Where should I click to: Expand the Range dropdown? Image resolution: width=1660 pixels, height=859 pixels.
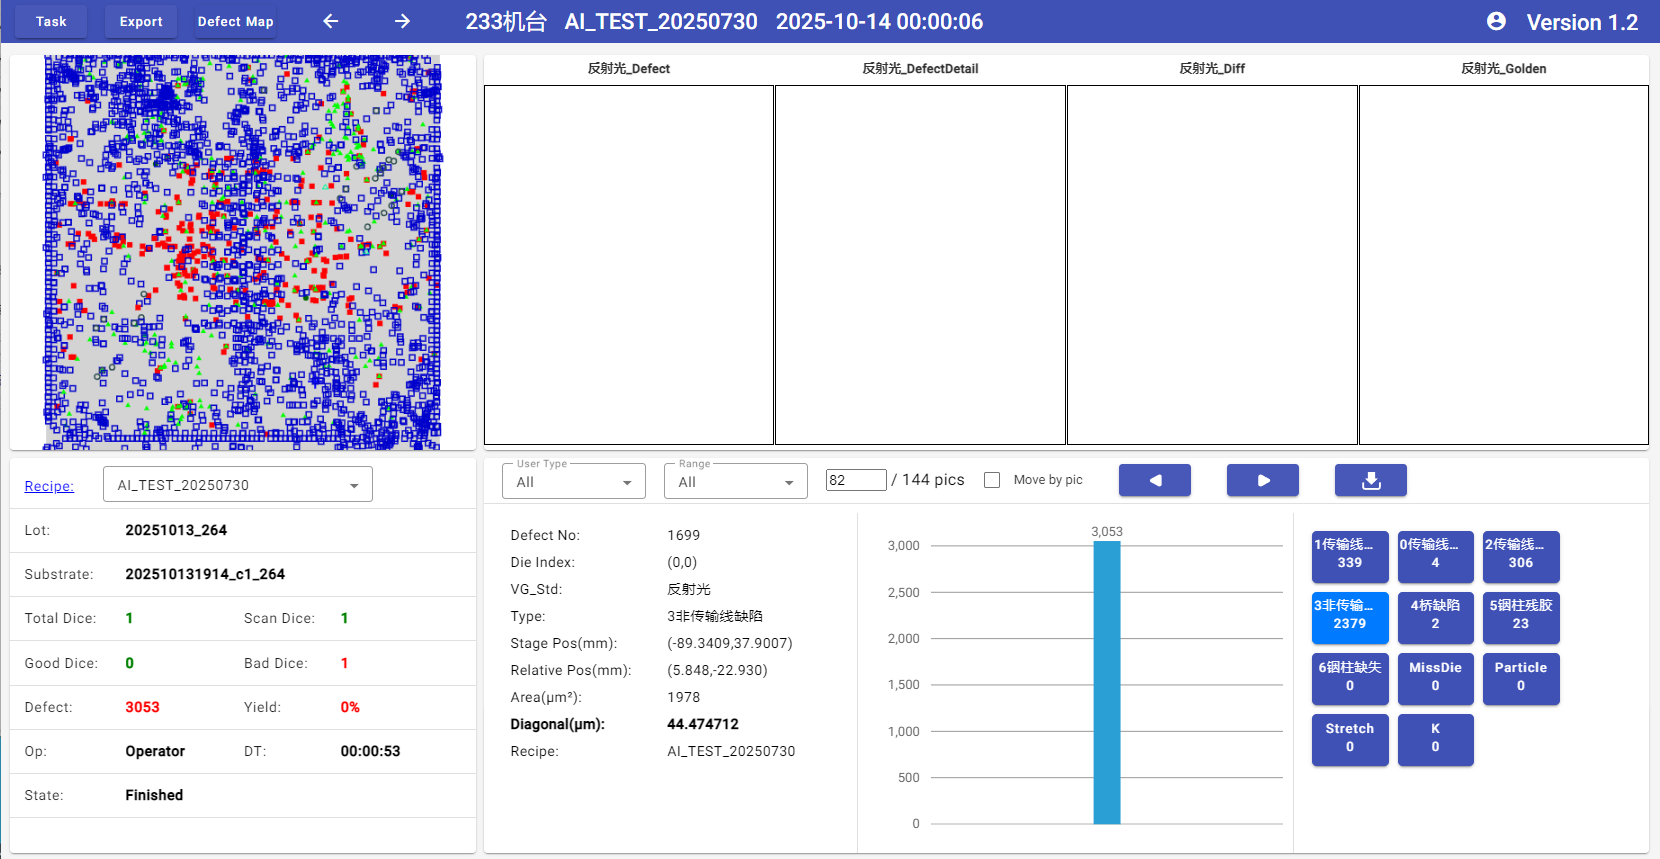[x=735, y=482]
